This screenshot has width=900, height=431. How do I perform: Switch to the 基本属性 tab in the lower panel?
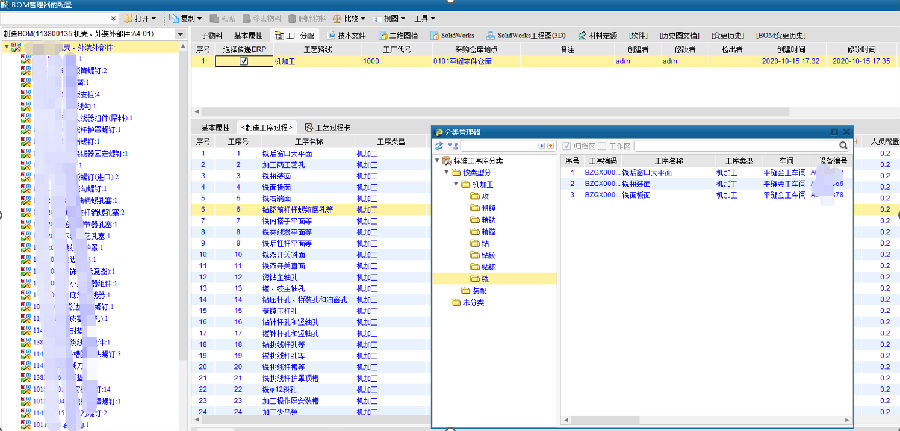pyautogui.click(x=215, y=128)
